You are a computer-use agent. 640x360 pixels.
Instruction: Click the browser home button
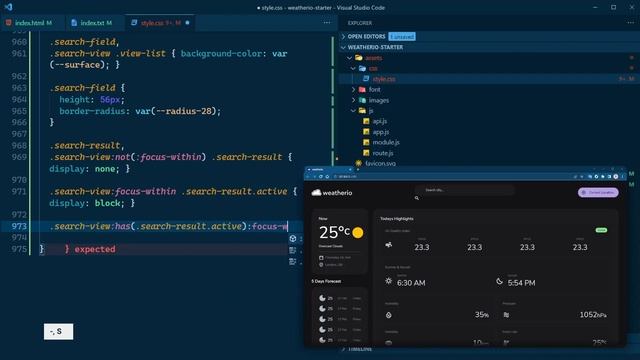[327, 177]
